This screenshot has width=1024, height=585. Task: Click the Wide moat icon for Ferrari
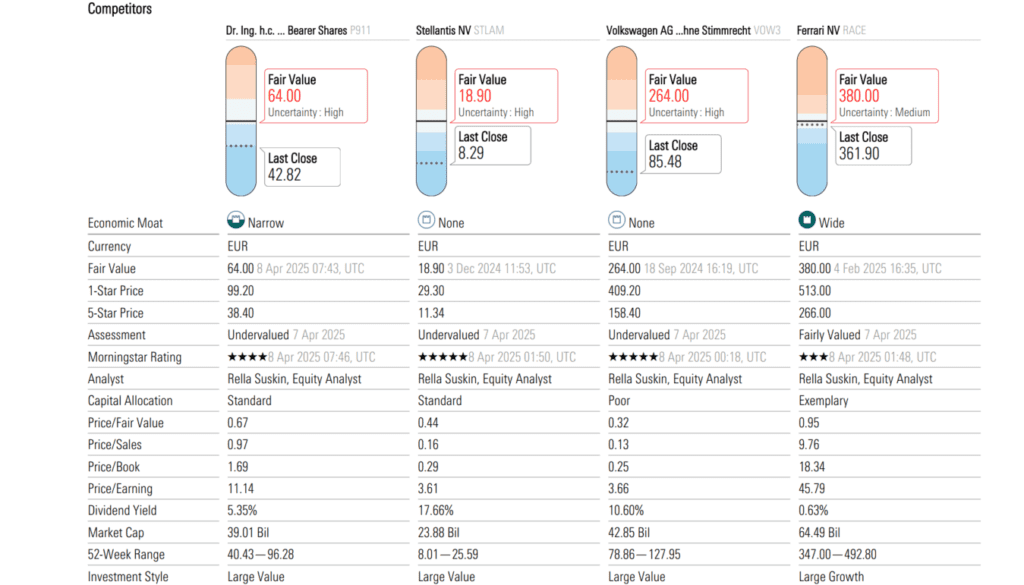click(806, 222)
